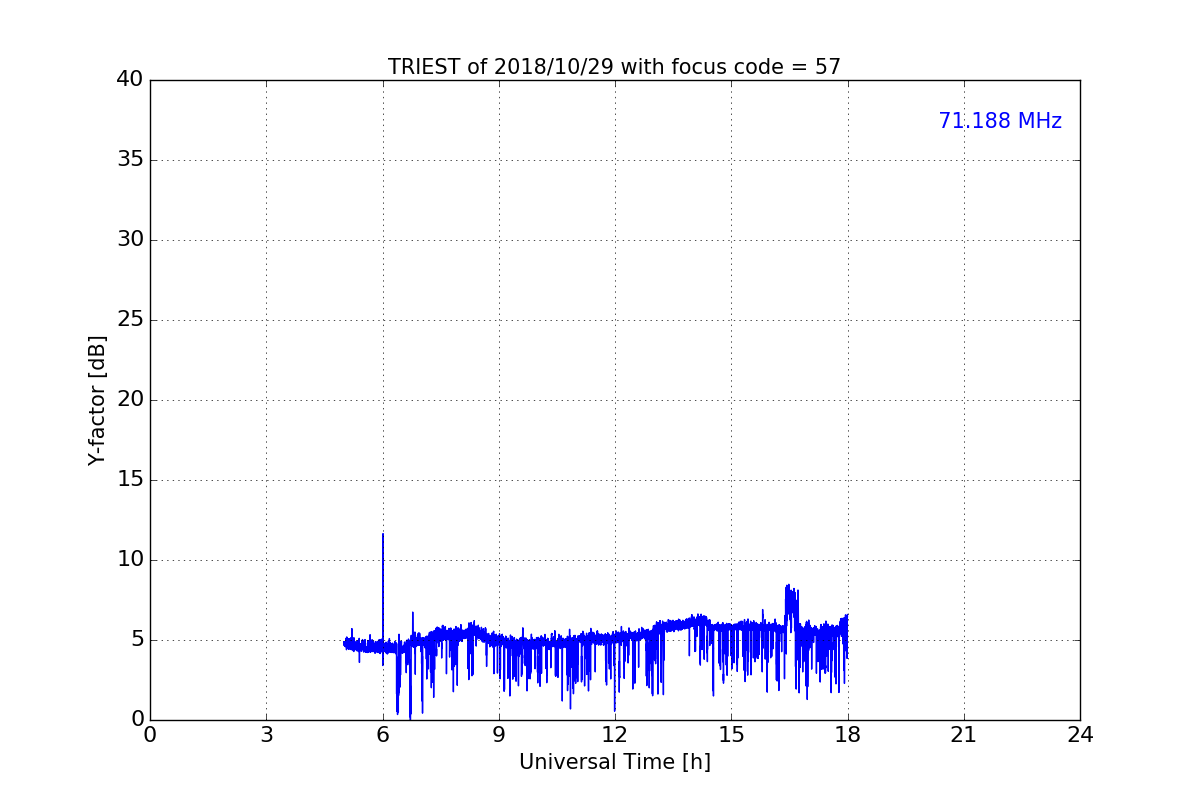Click the Y-factor [dB] axis label
1200x800 pixels.
coord(97,400)
